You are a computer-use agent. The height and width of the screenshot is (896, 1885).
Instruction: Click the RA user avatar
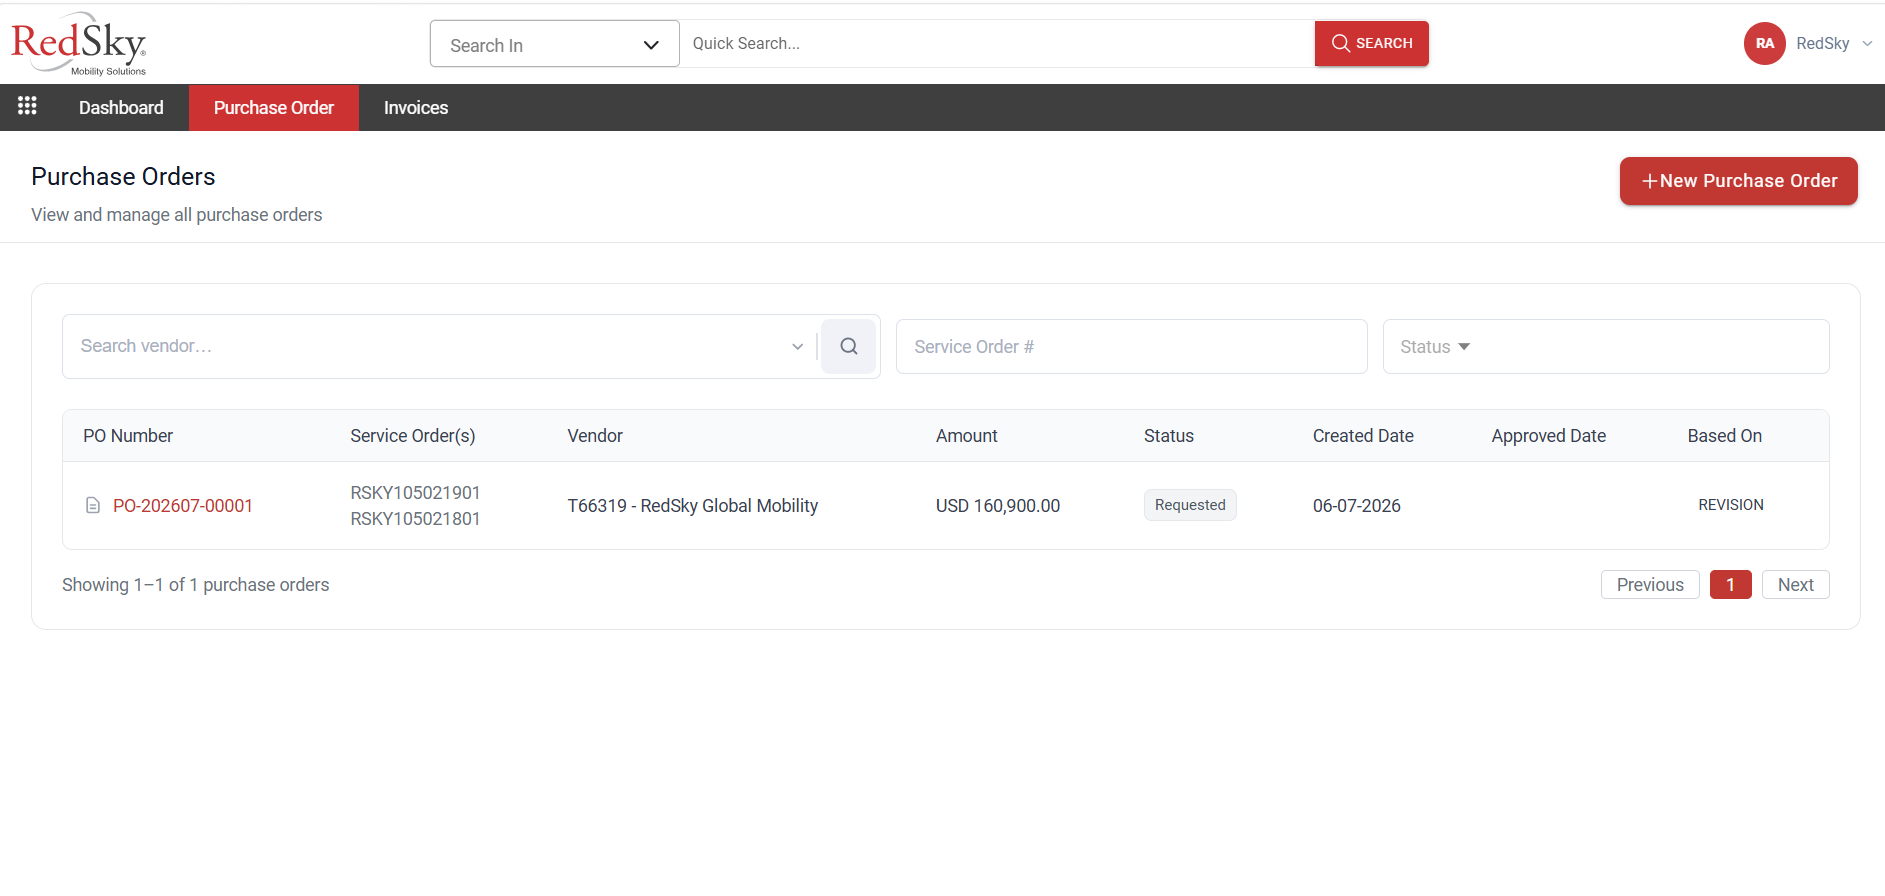pos(1764,44)
